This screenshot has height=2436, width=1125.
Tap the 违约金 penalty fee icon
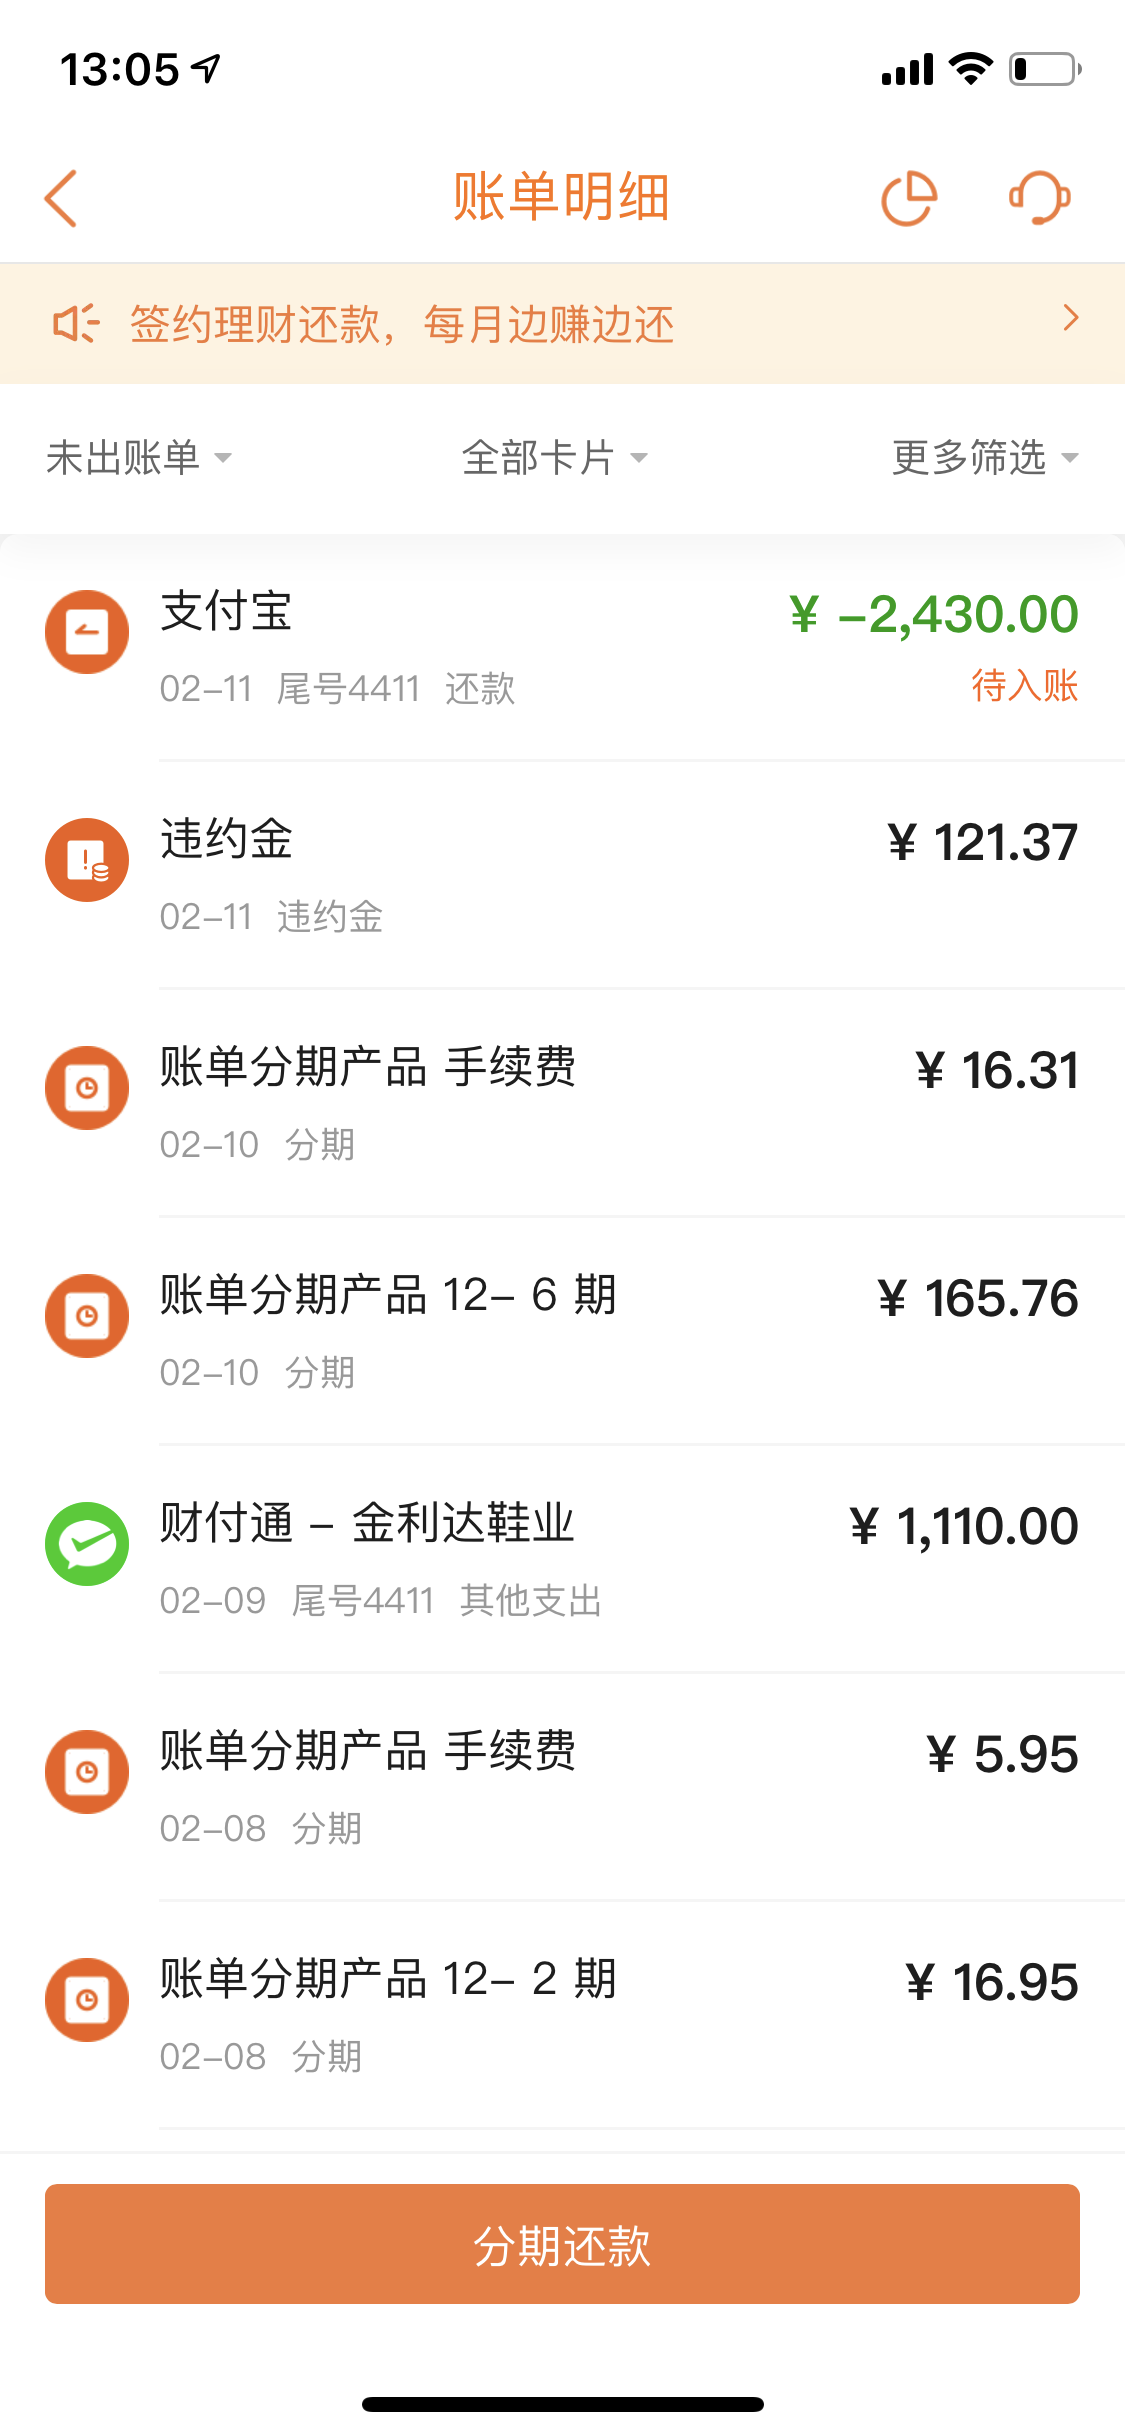[x=87, y=860]
